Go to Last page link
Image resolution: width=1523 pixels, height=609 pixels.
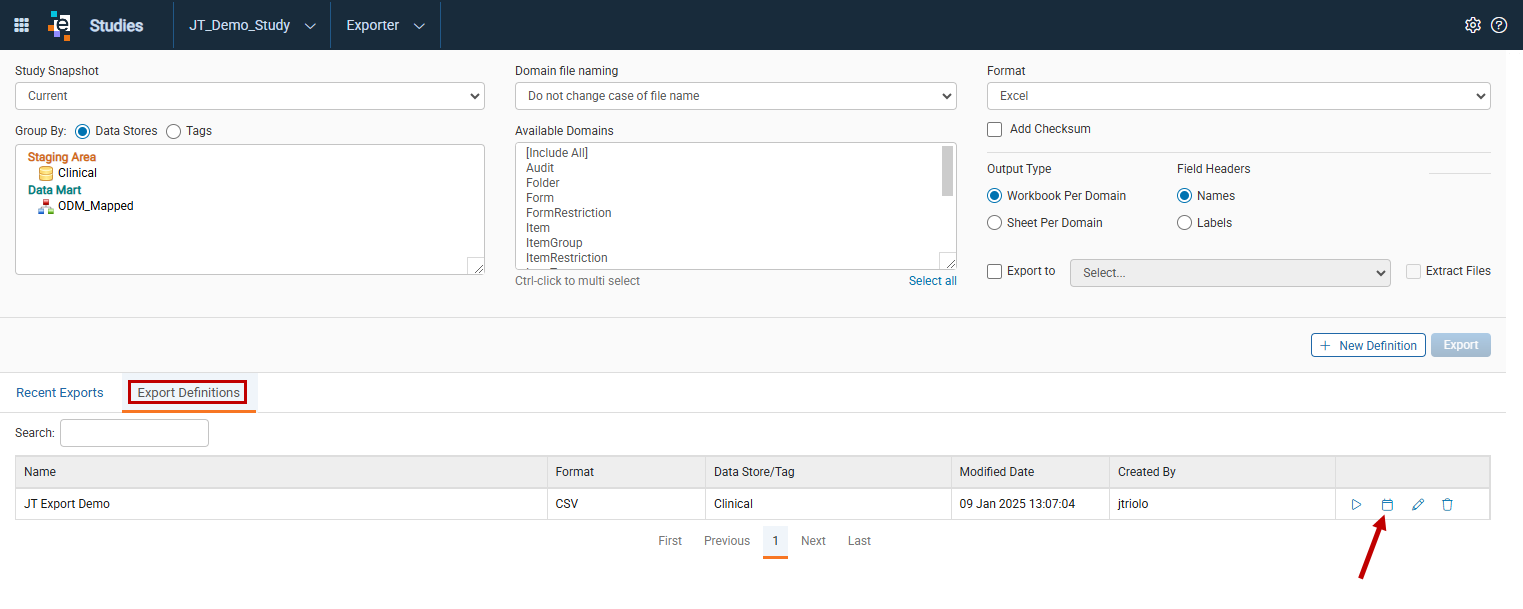[x=859, y=541]
